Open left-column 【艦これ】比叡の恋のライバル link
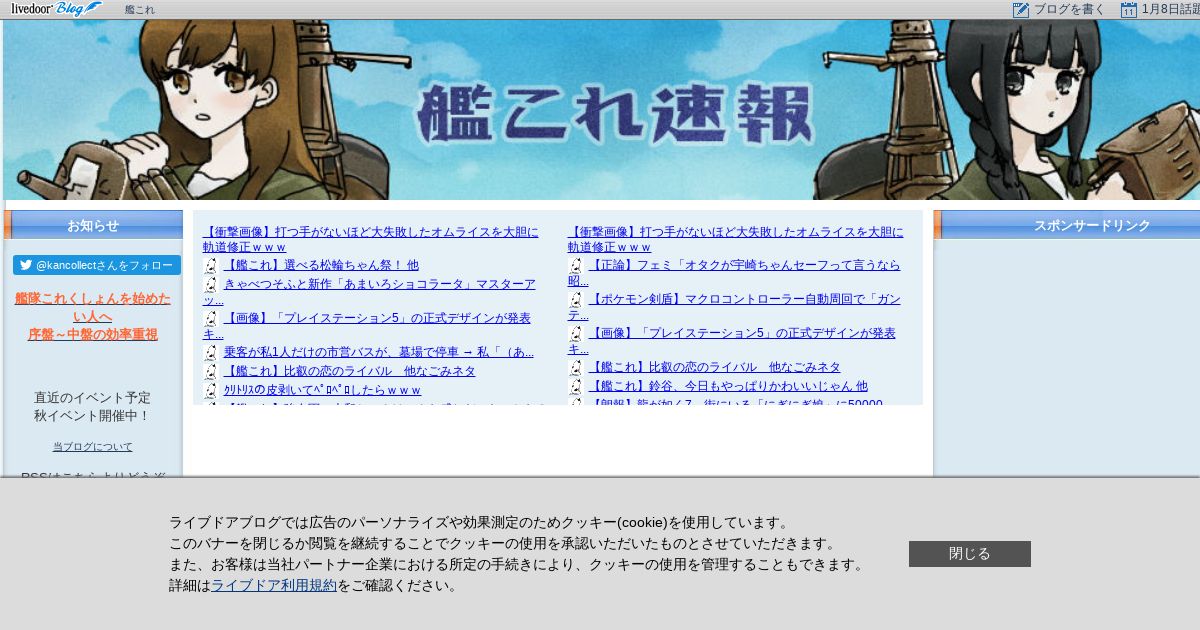This screenshot has height=630, width=1200. click(349, 371)
